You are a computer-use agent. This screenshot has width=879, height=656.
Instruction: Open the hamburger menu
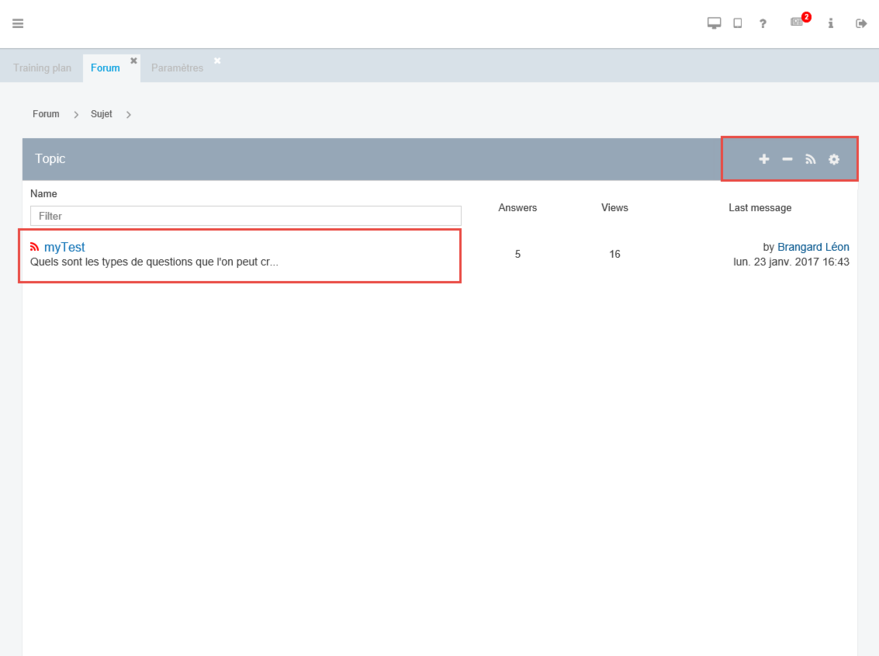(18, 24)
